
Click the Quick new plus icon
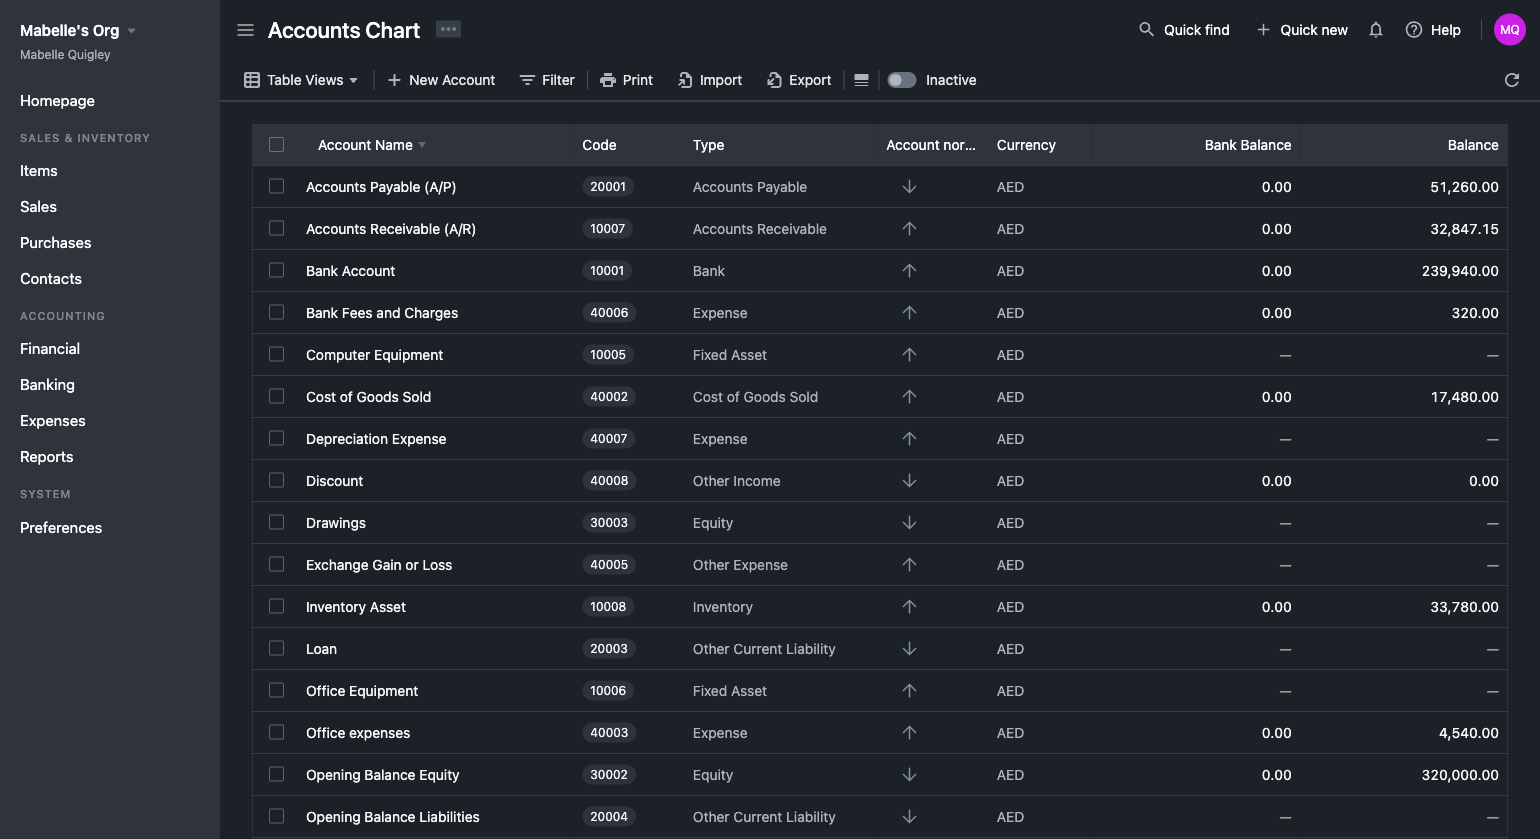click(1263, 30)
